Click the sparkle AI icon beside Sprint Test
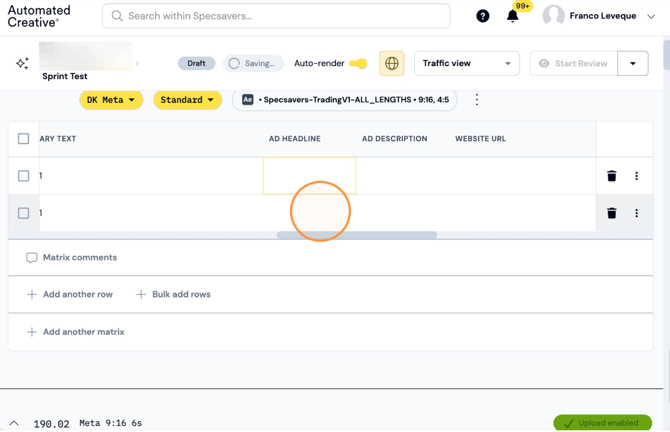This screenshot has width=670, height=432. pos(22,63)
